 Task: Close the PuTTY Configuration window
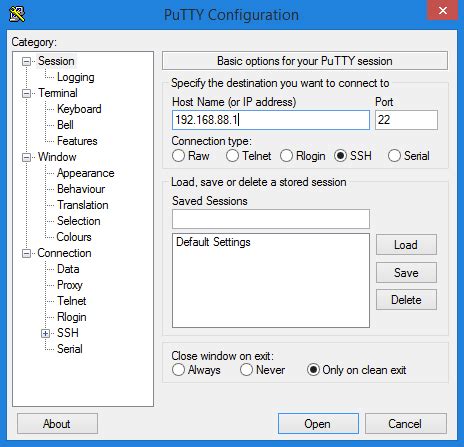[x=443, y=10]
